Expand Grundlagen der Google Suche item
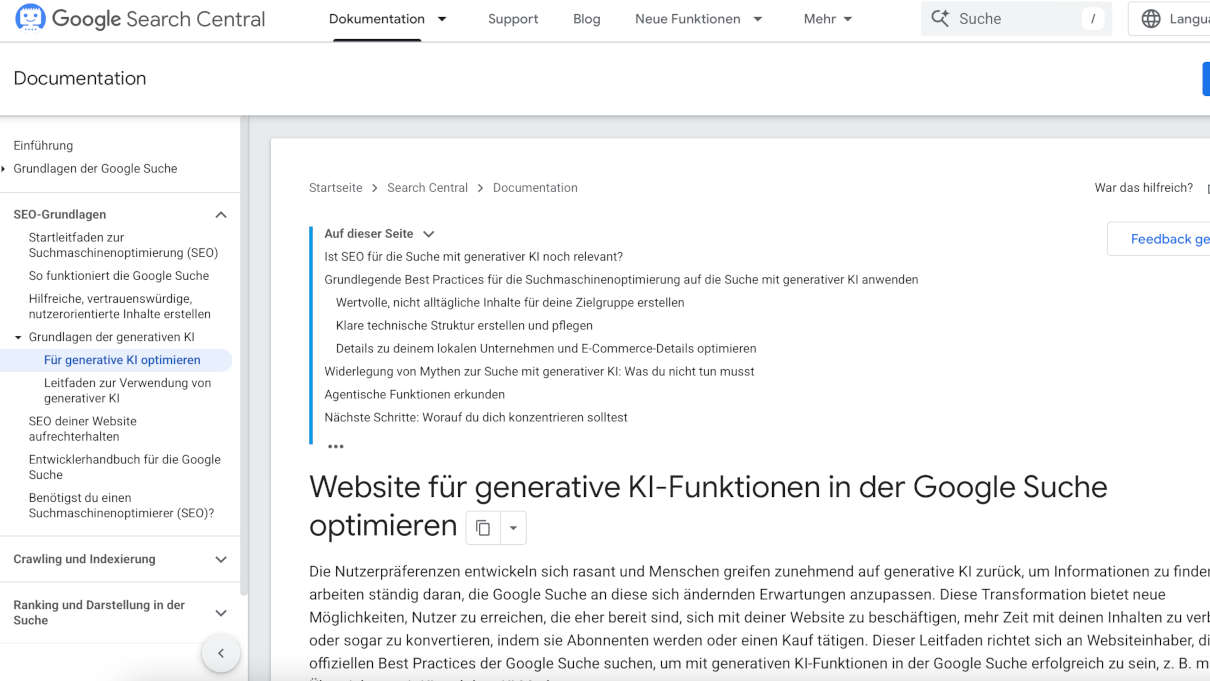Image resolution: width=1210 pixels, height=681 pixels. coord(4,169)
